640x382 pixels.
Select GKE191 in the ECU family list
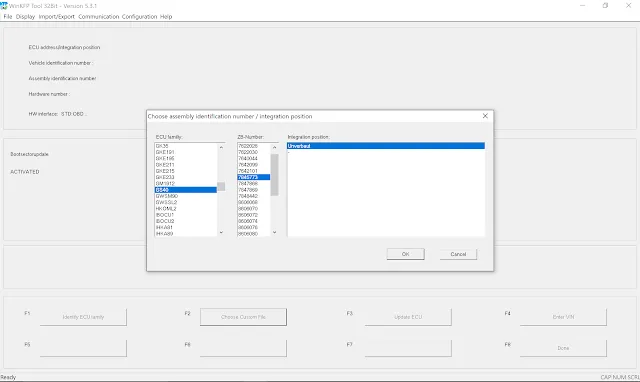click(186, 152)
